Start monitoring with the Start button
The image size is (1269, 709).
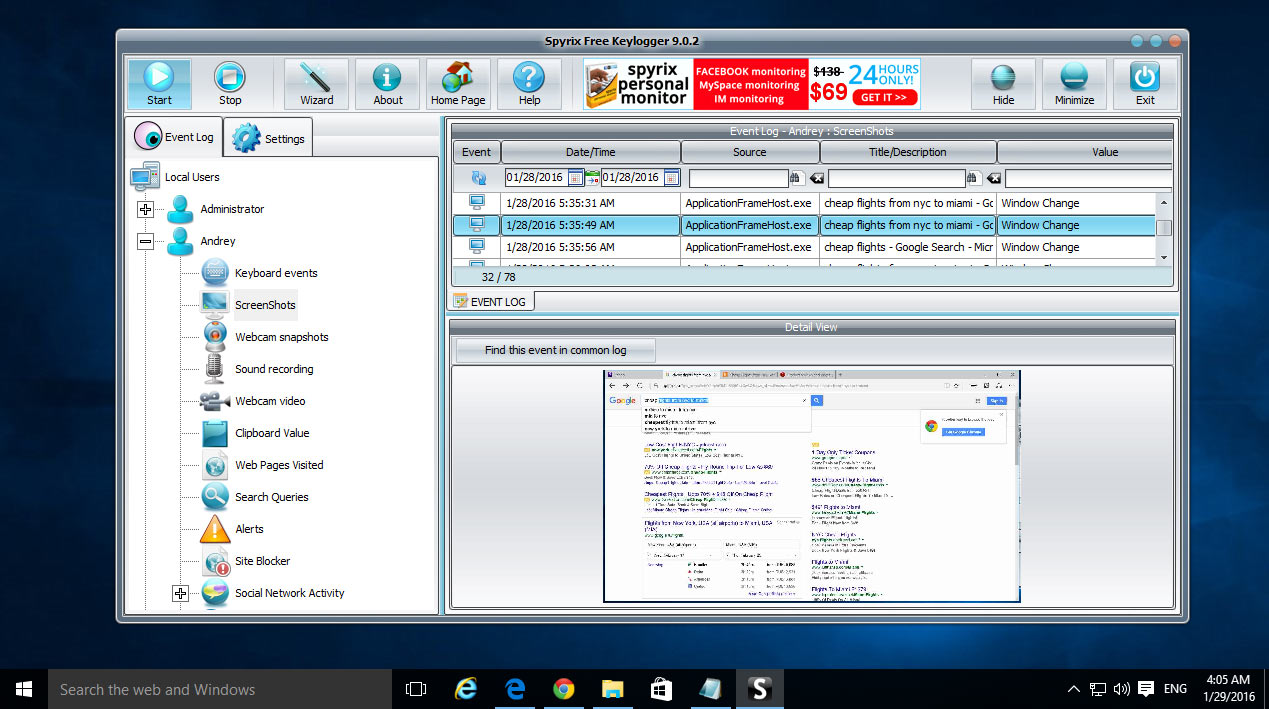tap(159, 84)
